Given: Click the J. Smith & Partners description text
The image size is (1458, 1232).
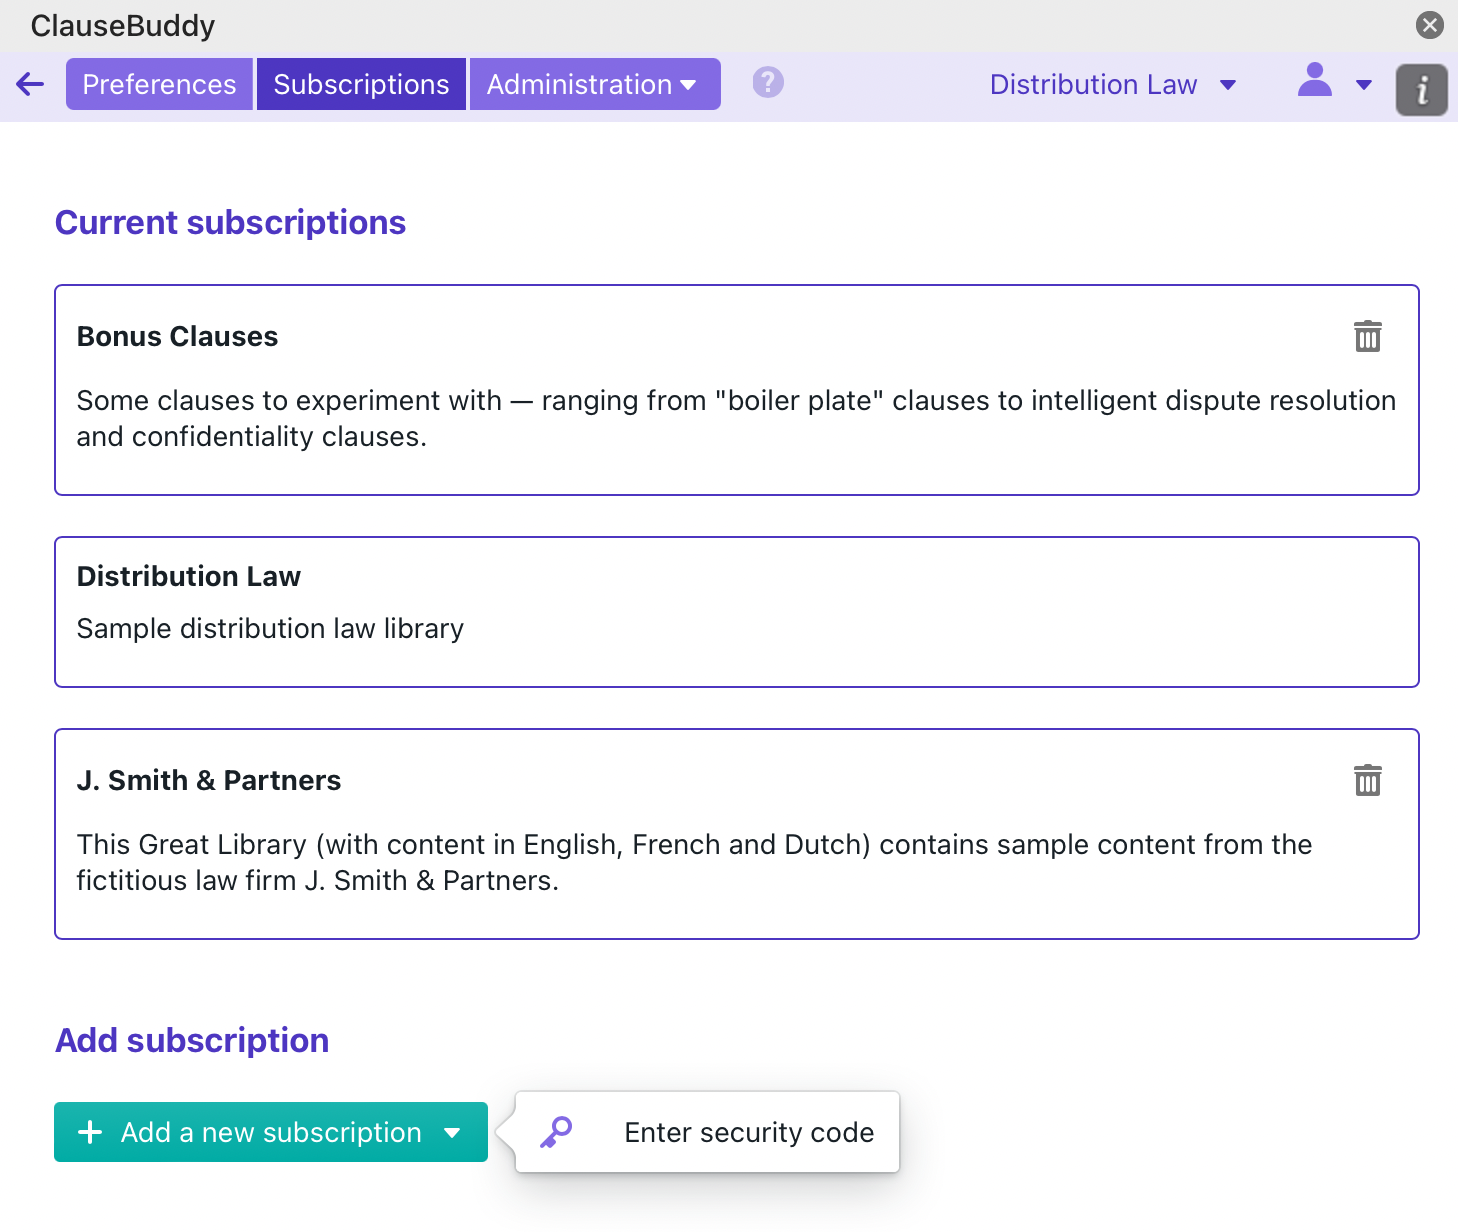Looking at the screenshot, I should click(x=694, y=862).
